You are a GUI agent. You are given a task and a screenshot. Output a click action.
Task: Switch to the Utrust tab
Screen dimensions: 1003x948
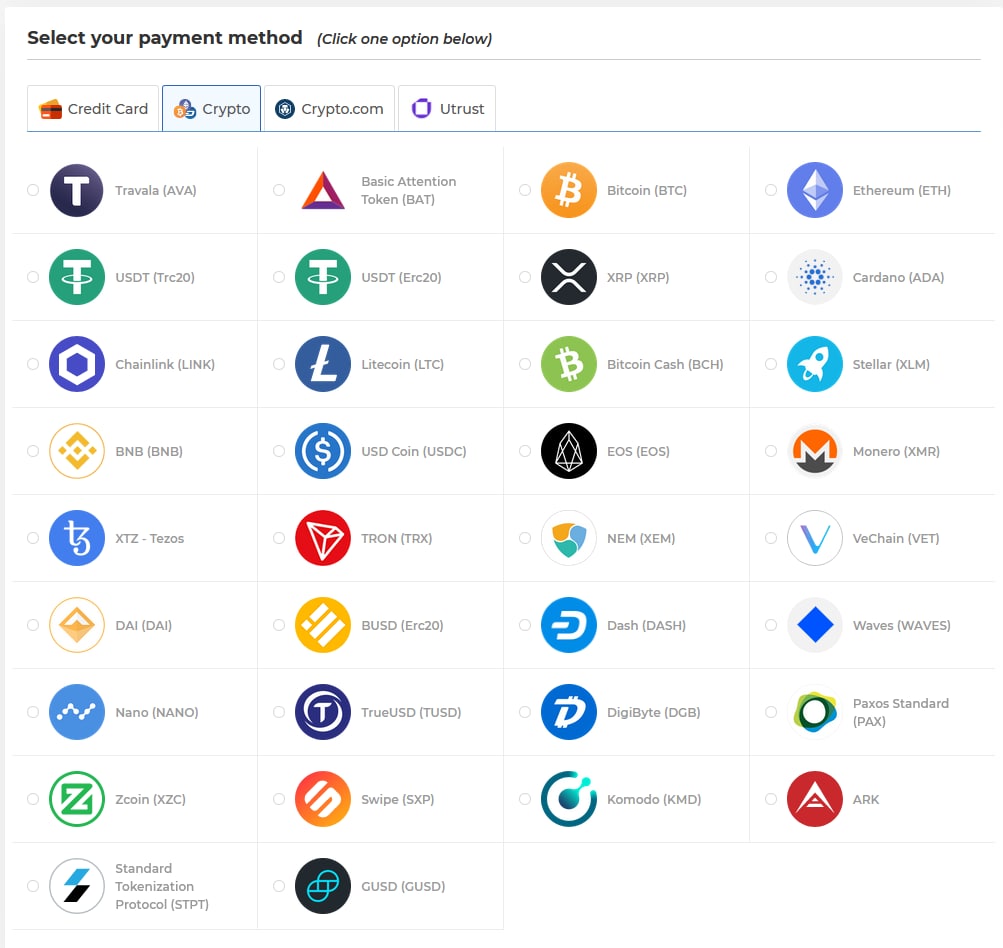coord(447,109)
